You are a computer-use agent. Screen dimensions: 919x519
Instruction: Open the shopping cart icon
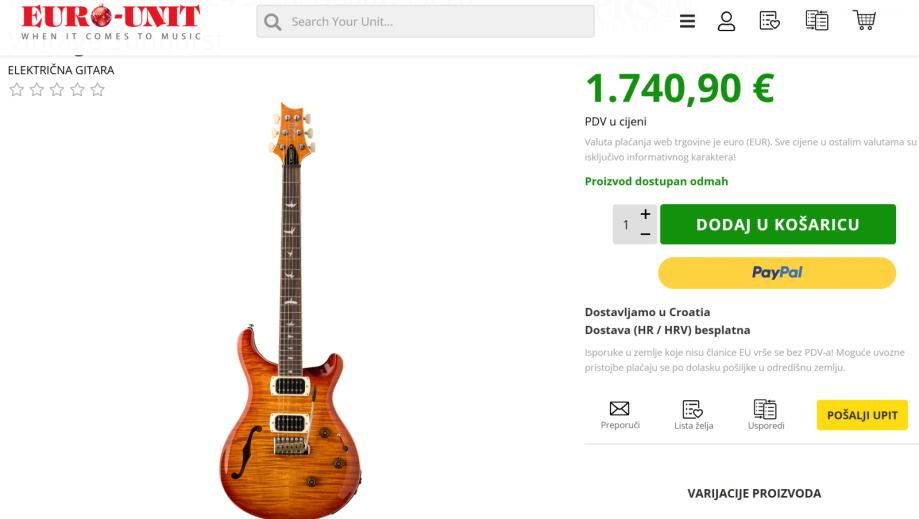coord(863,21)
